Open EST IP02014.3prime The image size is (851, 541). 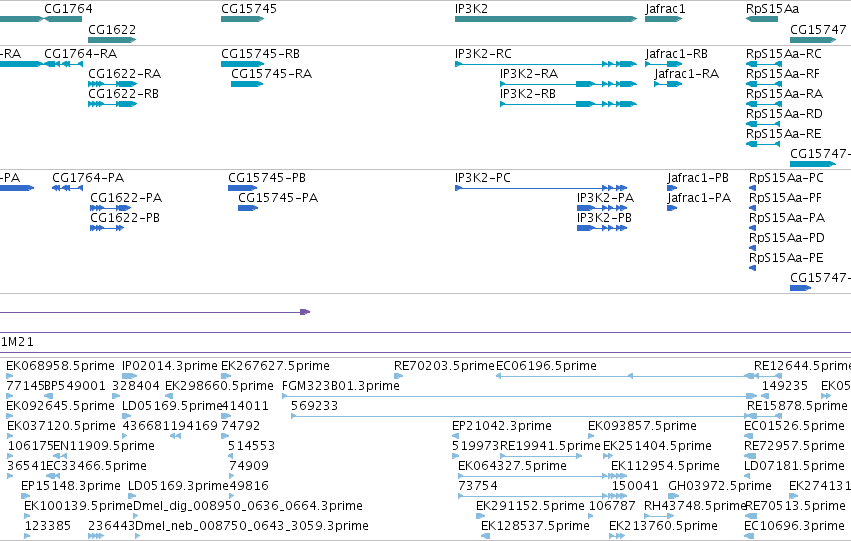coord(170,366)
